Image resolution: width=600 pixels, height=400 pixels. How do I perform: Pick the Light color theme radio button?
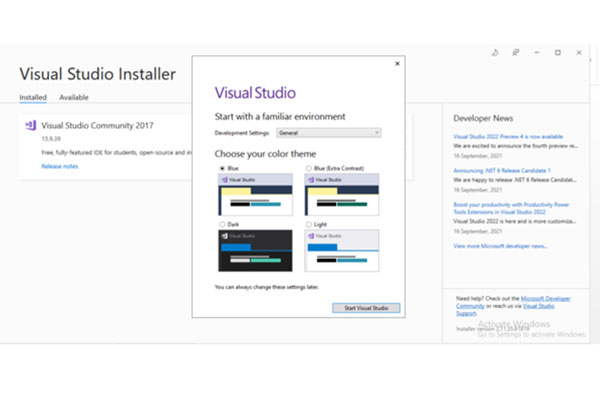308,225
